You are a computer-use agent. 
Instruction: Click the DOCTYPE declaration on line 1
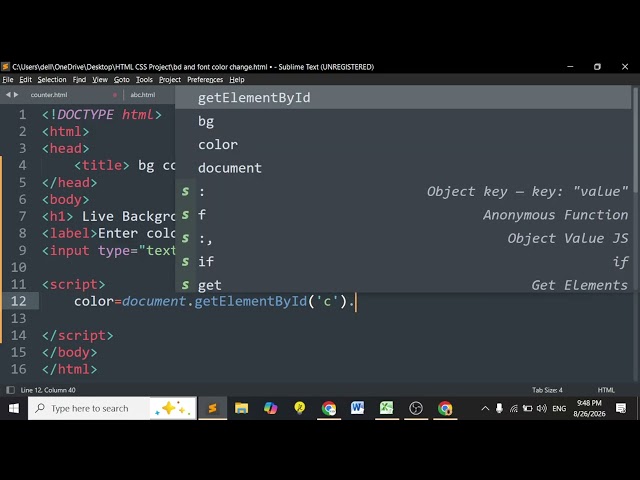click(x=102, y=115)
